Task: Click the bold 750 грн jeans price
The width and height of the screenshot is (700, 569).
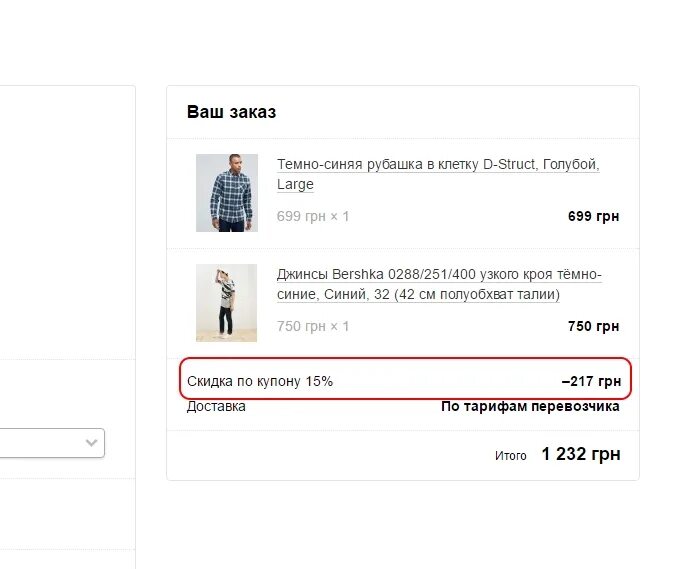Action: 593,326
